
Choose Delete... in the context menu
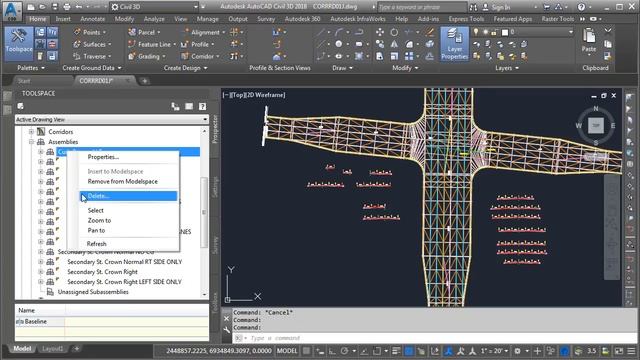click(x=128, y=196)
